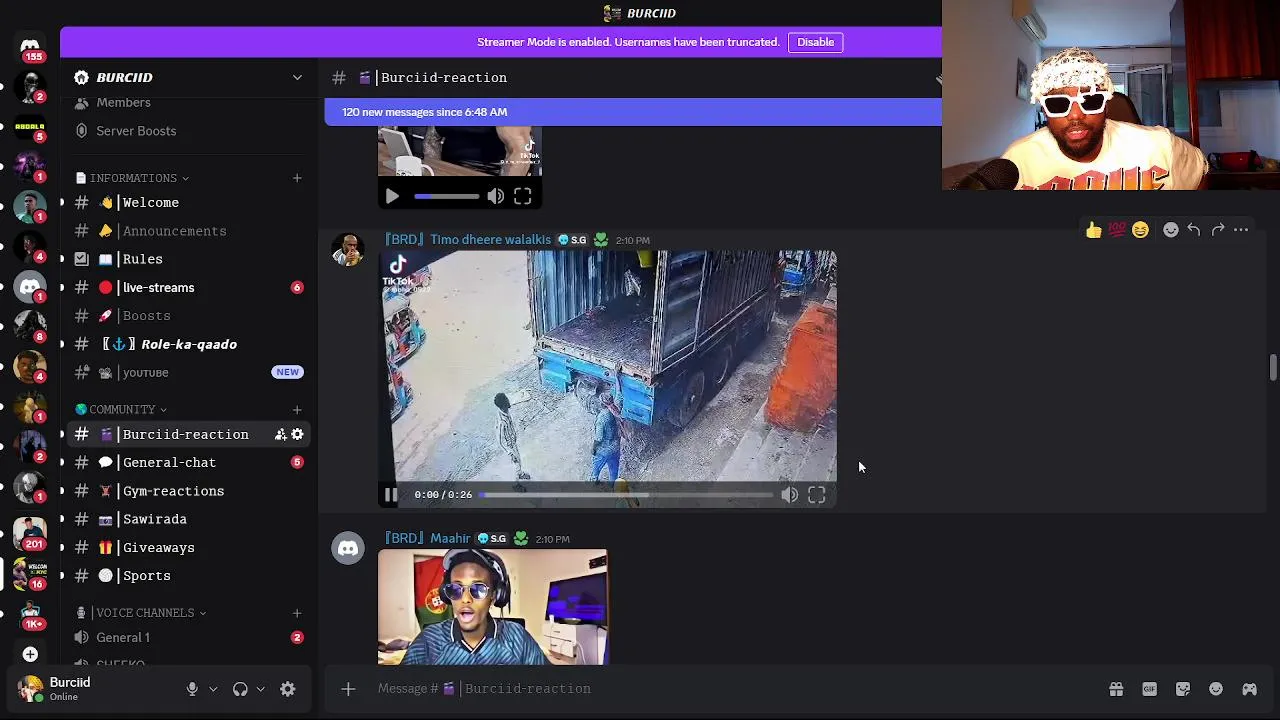Viewport: 1280px width, 720px height.
Task: Adjust upper video progress slider
Action: click(x=446, y=197)
